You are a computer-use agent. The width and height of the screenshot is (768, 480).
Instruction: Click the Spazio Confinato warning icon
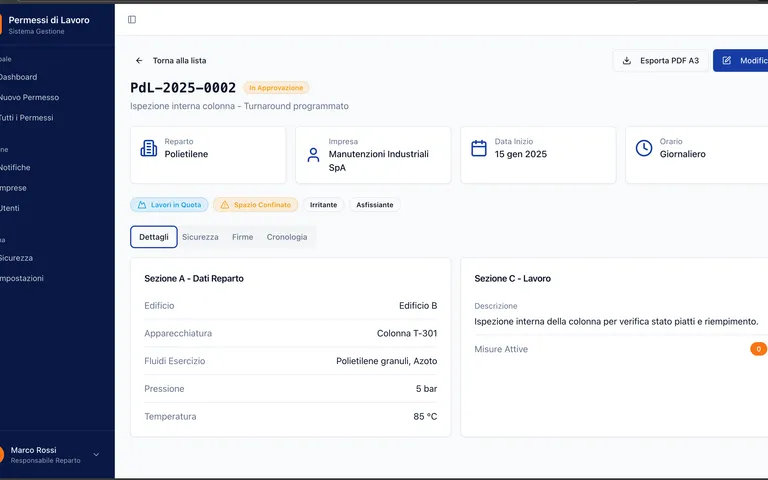[224, 205]
